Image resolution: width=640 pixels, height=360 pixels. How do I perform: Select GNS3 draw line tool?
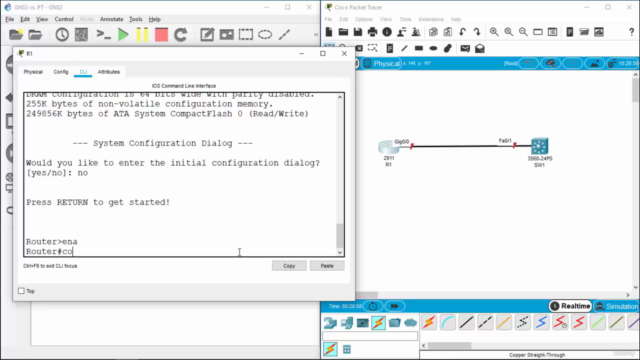[284, 35]
